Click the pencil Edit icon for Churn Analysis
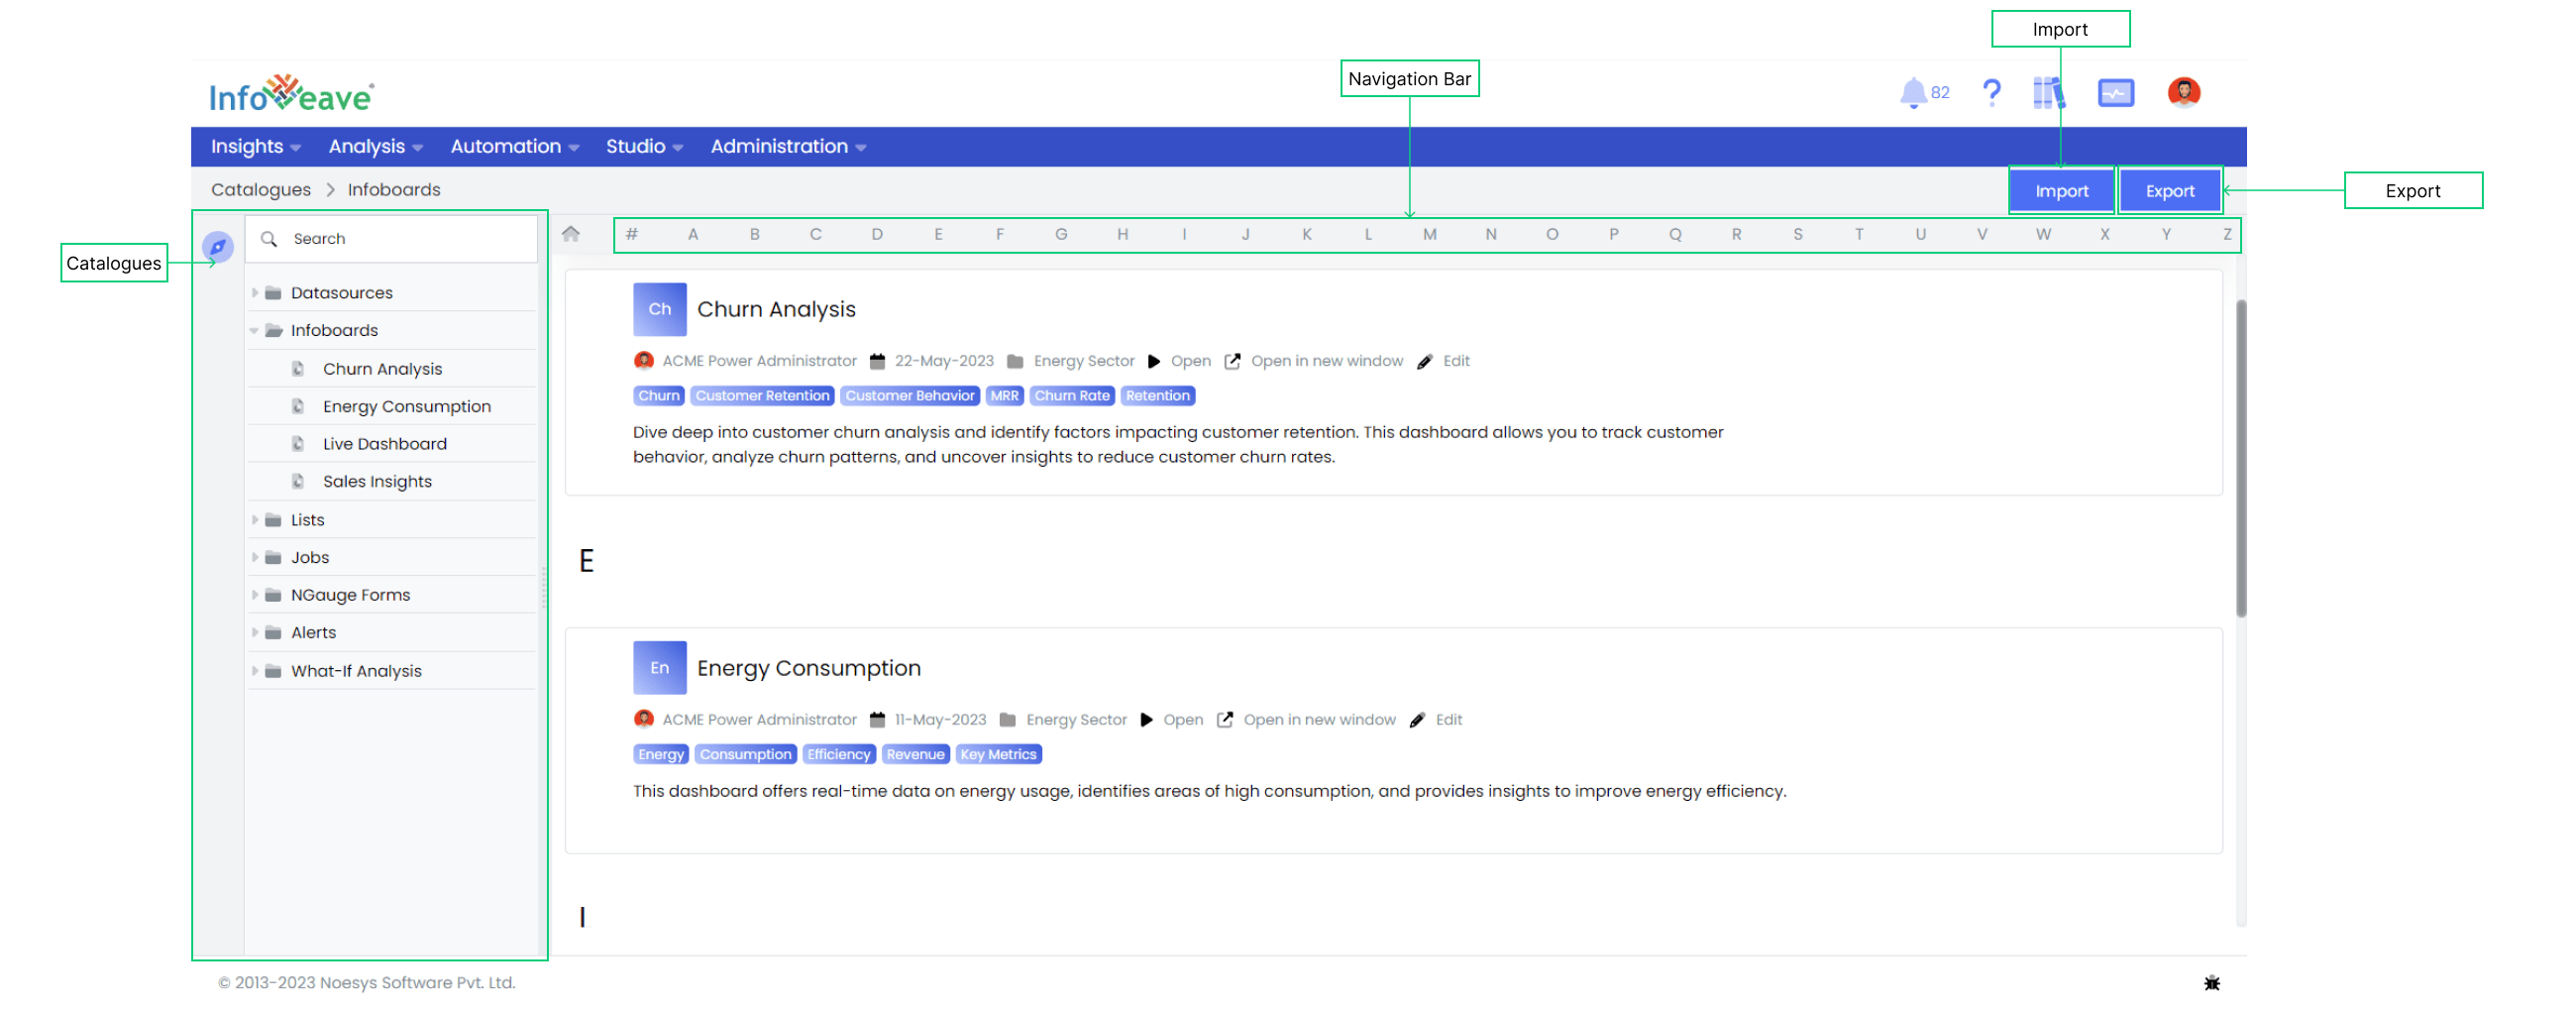 1424,361
